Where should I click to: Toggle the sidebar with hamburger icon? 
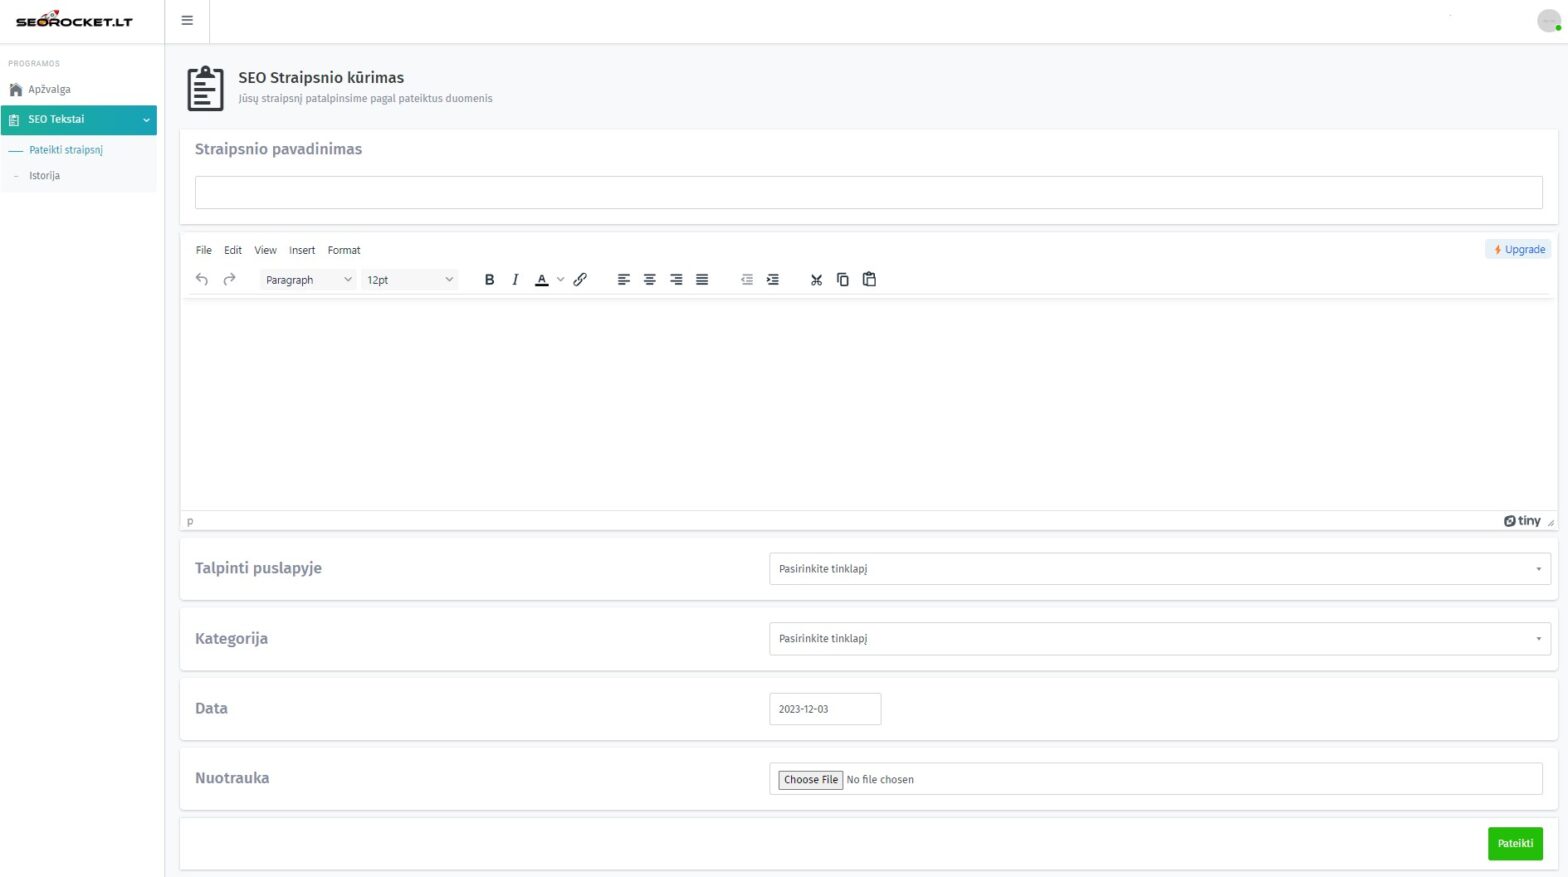187,21
